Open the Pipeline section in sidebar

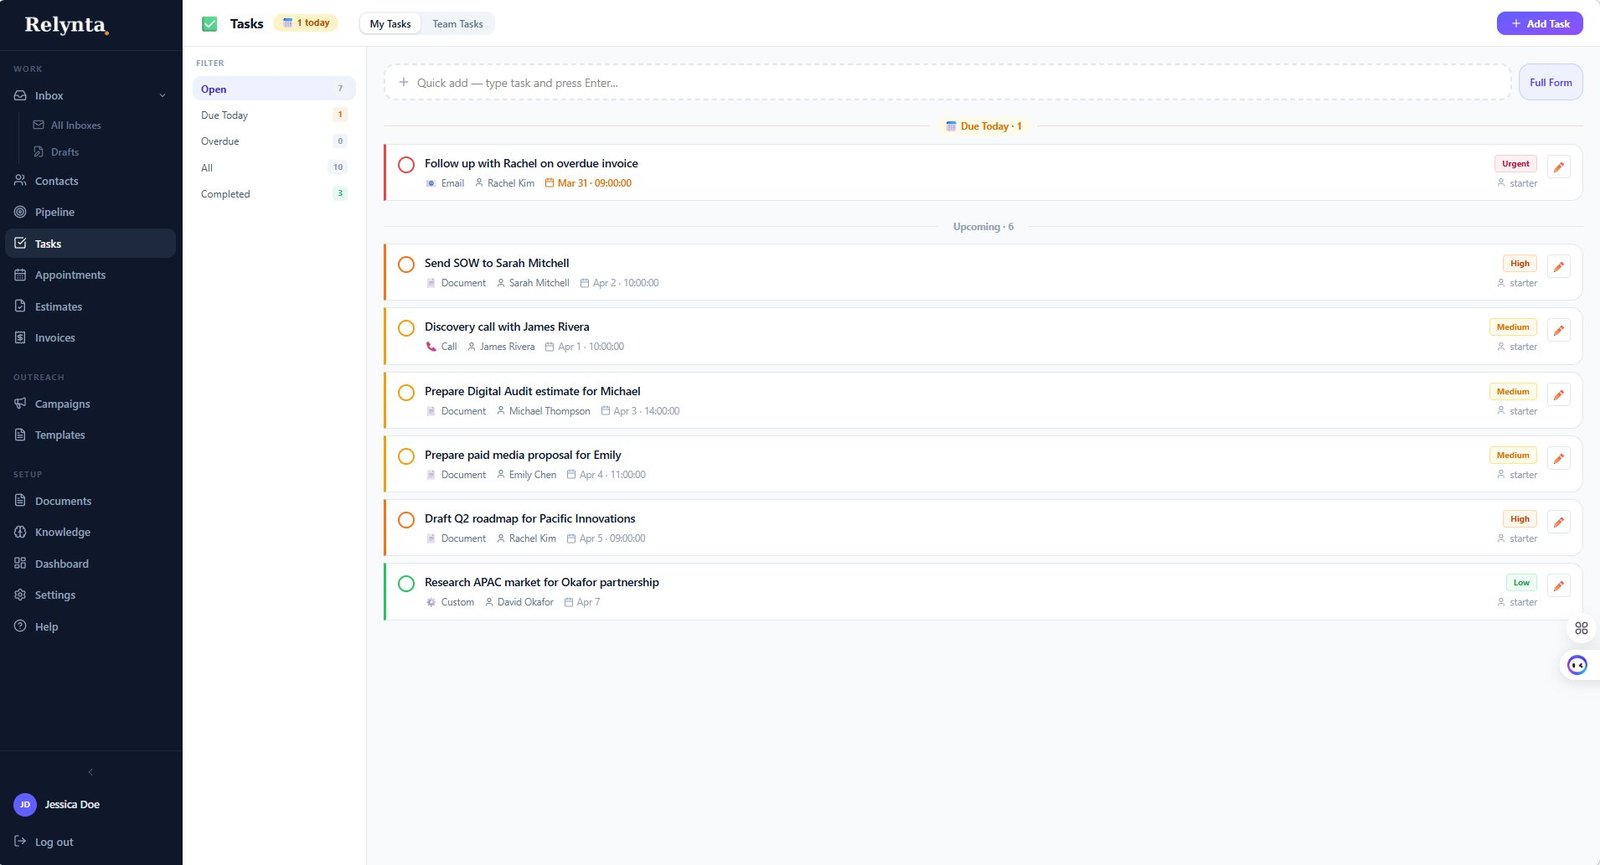(x=55, y=212)
